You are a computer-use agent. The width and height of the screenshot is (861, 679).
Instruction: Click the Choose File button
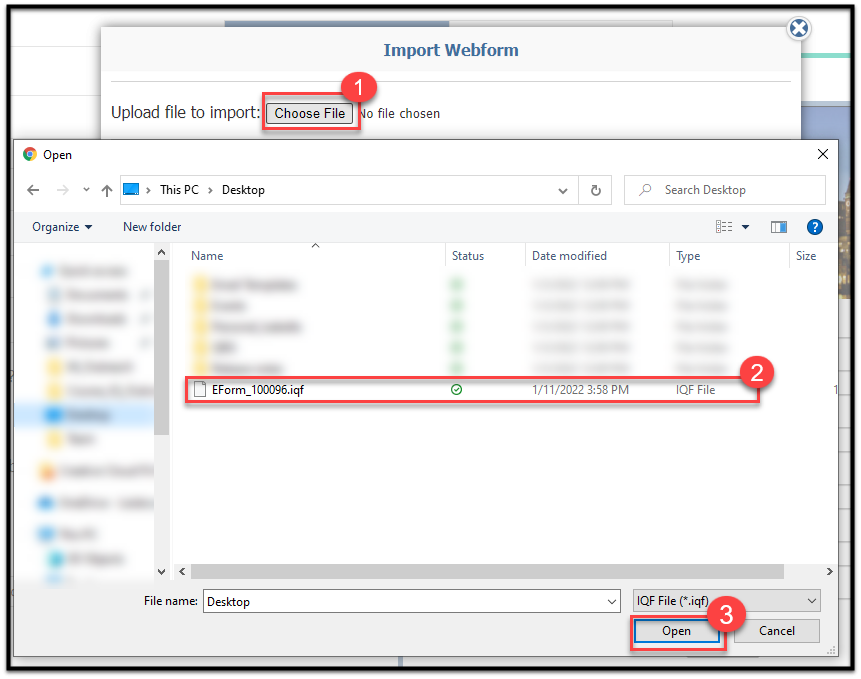point(310,113)
